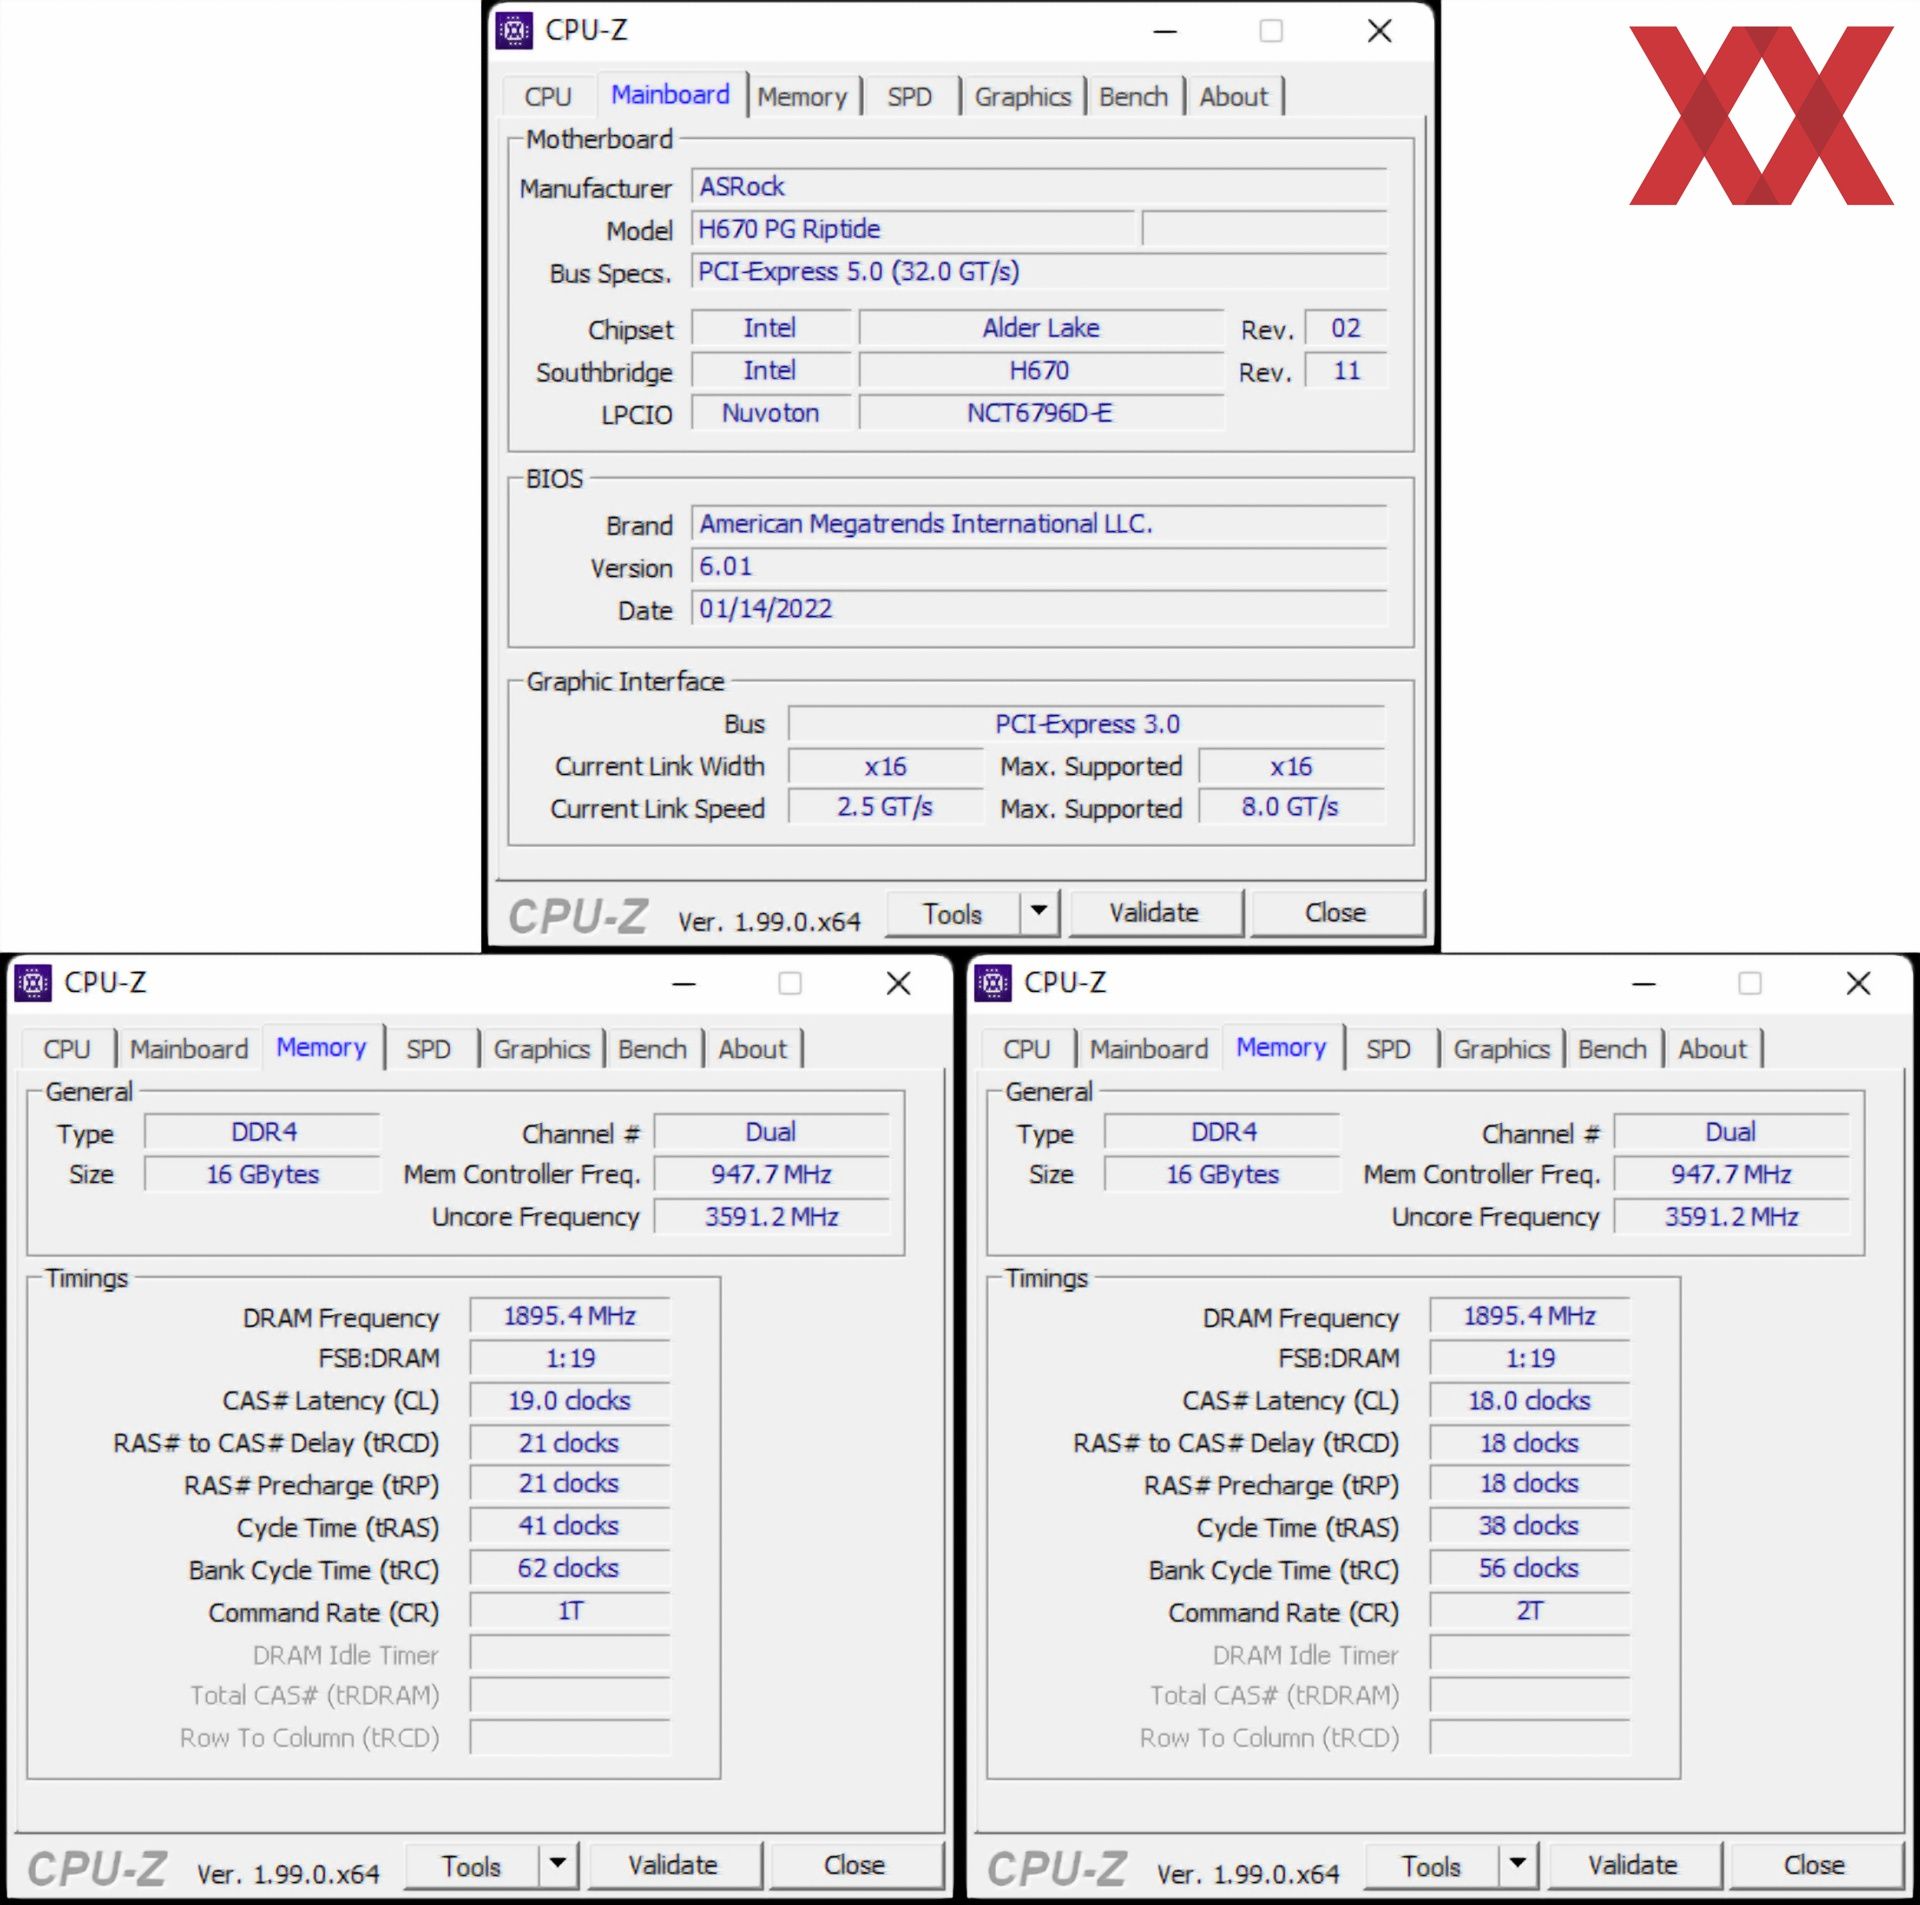Open the SPD tab in the 2T command rate window
1920x1905 pixels.
click(1389, 1049)
